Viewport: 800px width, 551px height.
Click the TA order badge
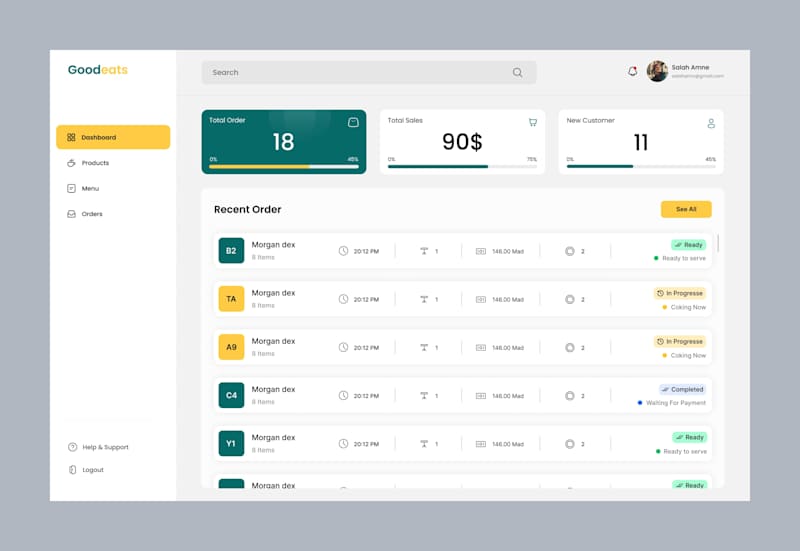point(231,299)
